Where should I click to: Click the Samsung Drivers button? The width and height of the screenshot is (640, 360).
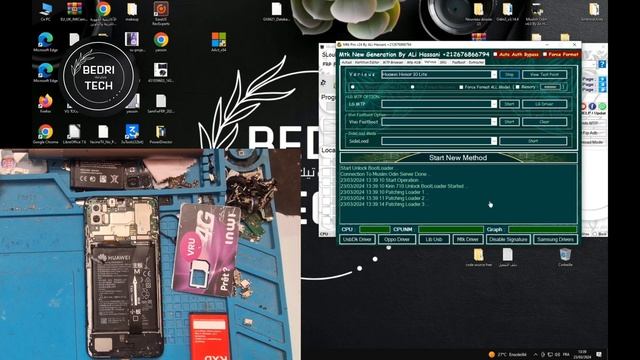coord(555,240)
